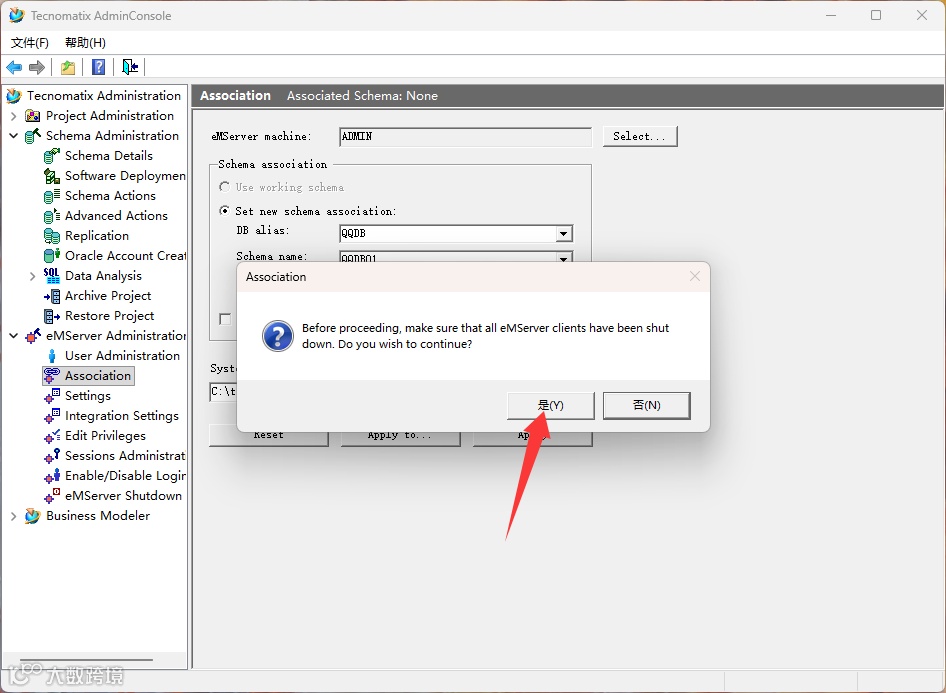Expand the Data Analysis node
The image size is (946, 693).
point(33,276)
